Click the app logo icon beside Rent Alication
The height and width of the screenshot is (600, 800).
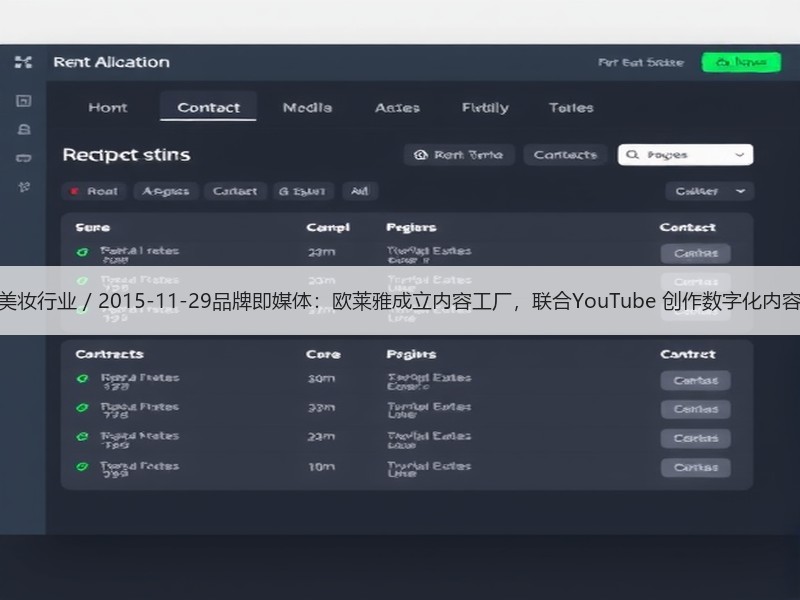click(23, 62)
